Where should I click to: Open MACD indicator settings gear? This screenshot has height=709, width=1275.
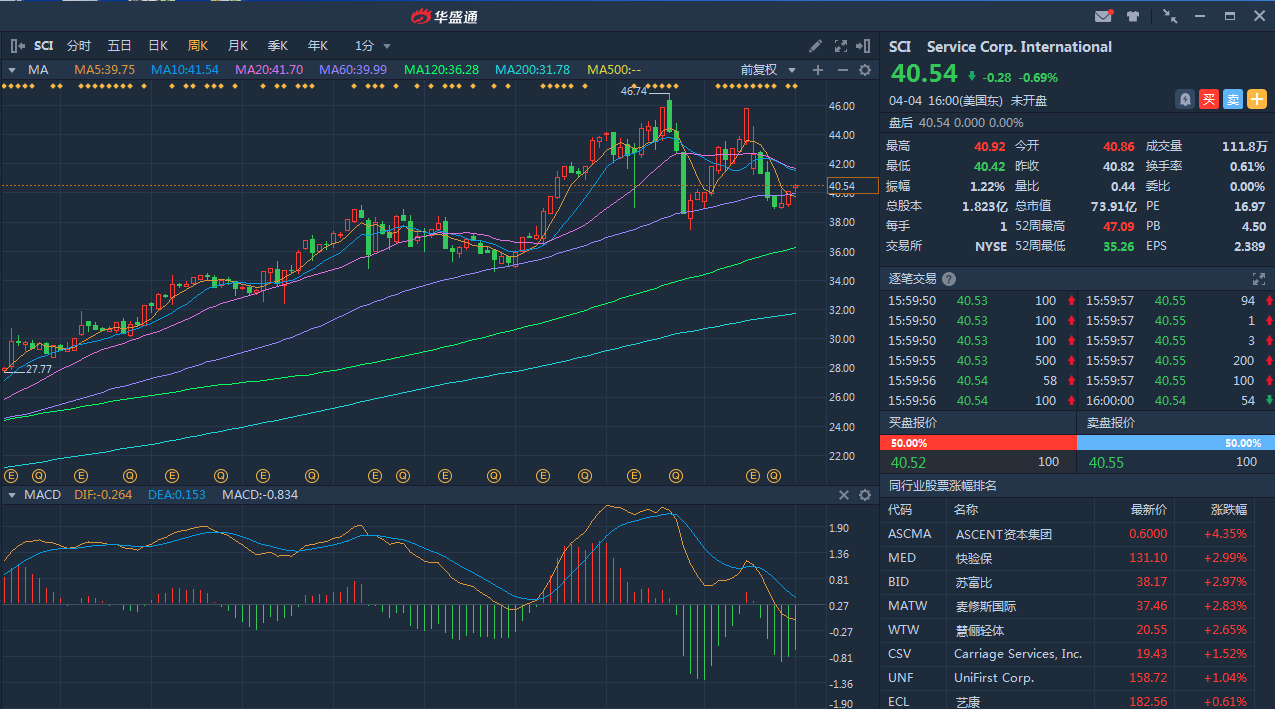coord(865,495)
